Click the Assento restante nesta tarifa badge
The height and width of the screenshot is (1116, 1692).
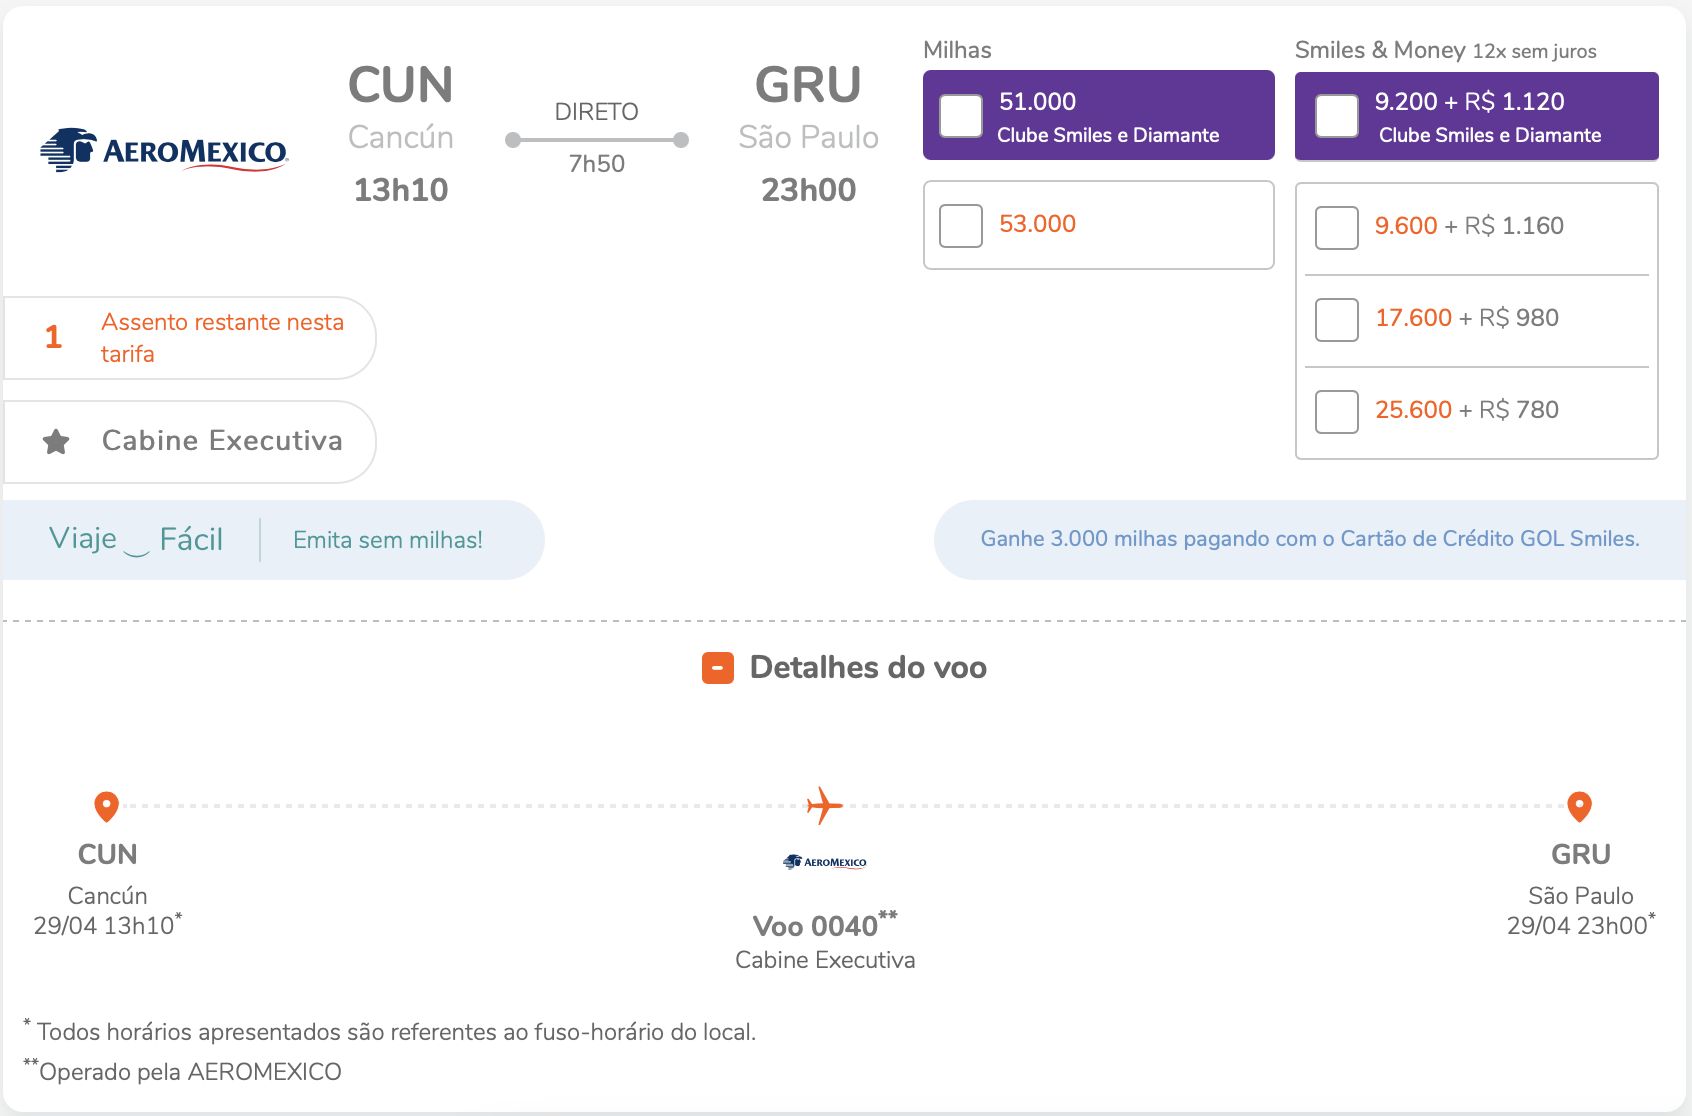tap(190, 338)
